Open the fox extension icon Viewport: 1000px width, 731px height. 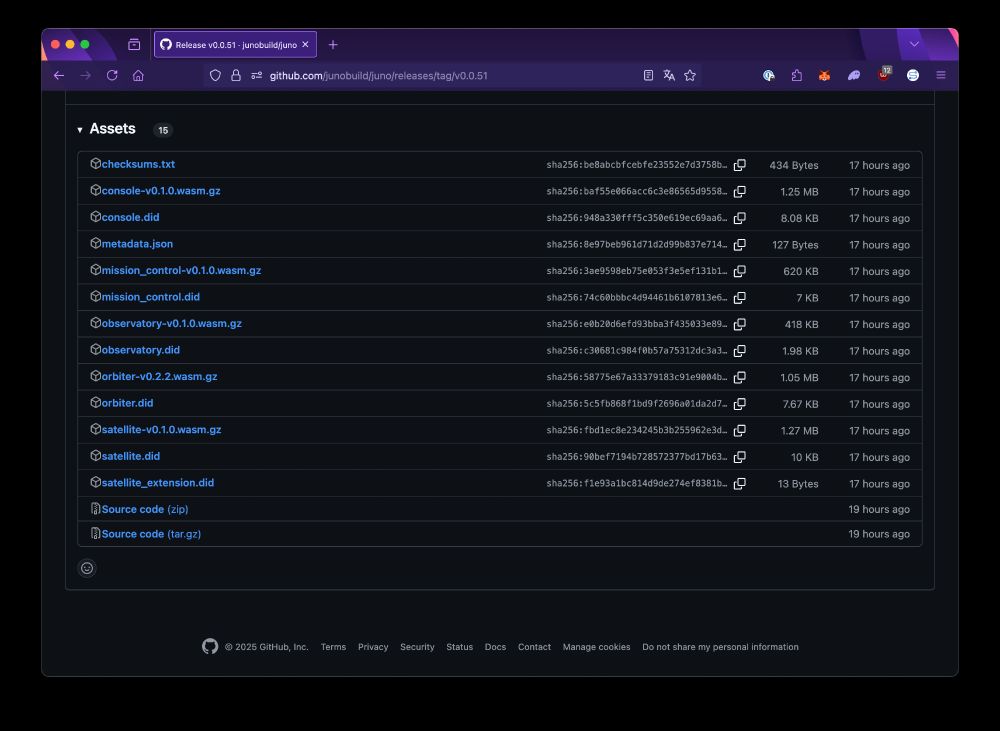pyautogui.click(x=824, y=75)
